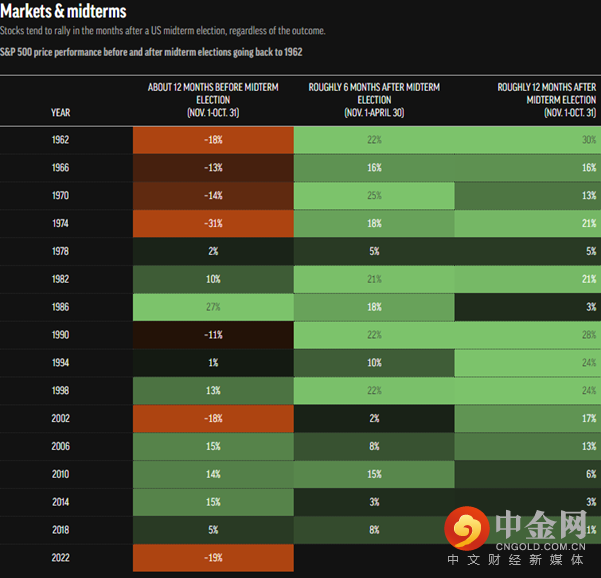The image size is (601, 578).
Task: Select the 1986 year label
Action: tap(61, 307)
